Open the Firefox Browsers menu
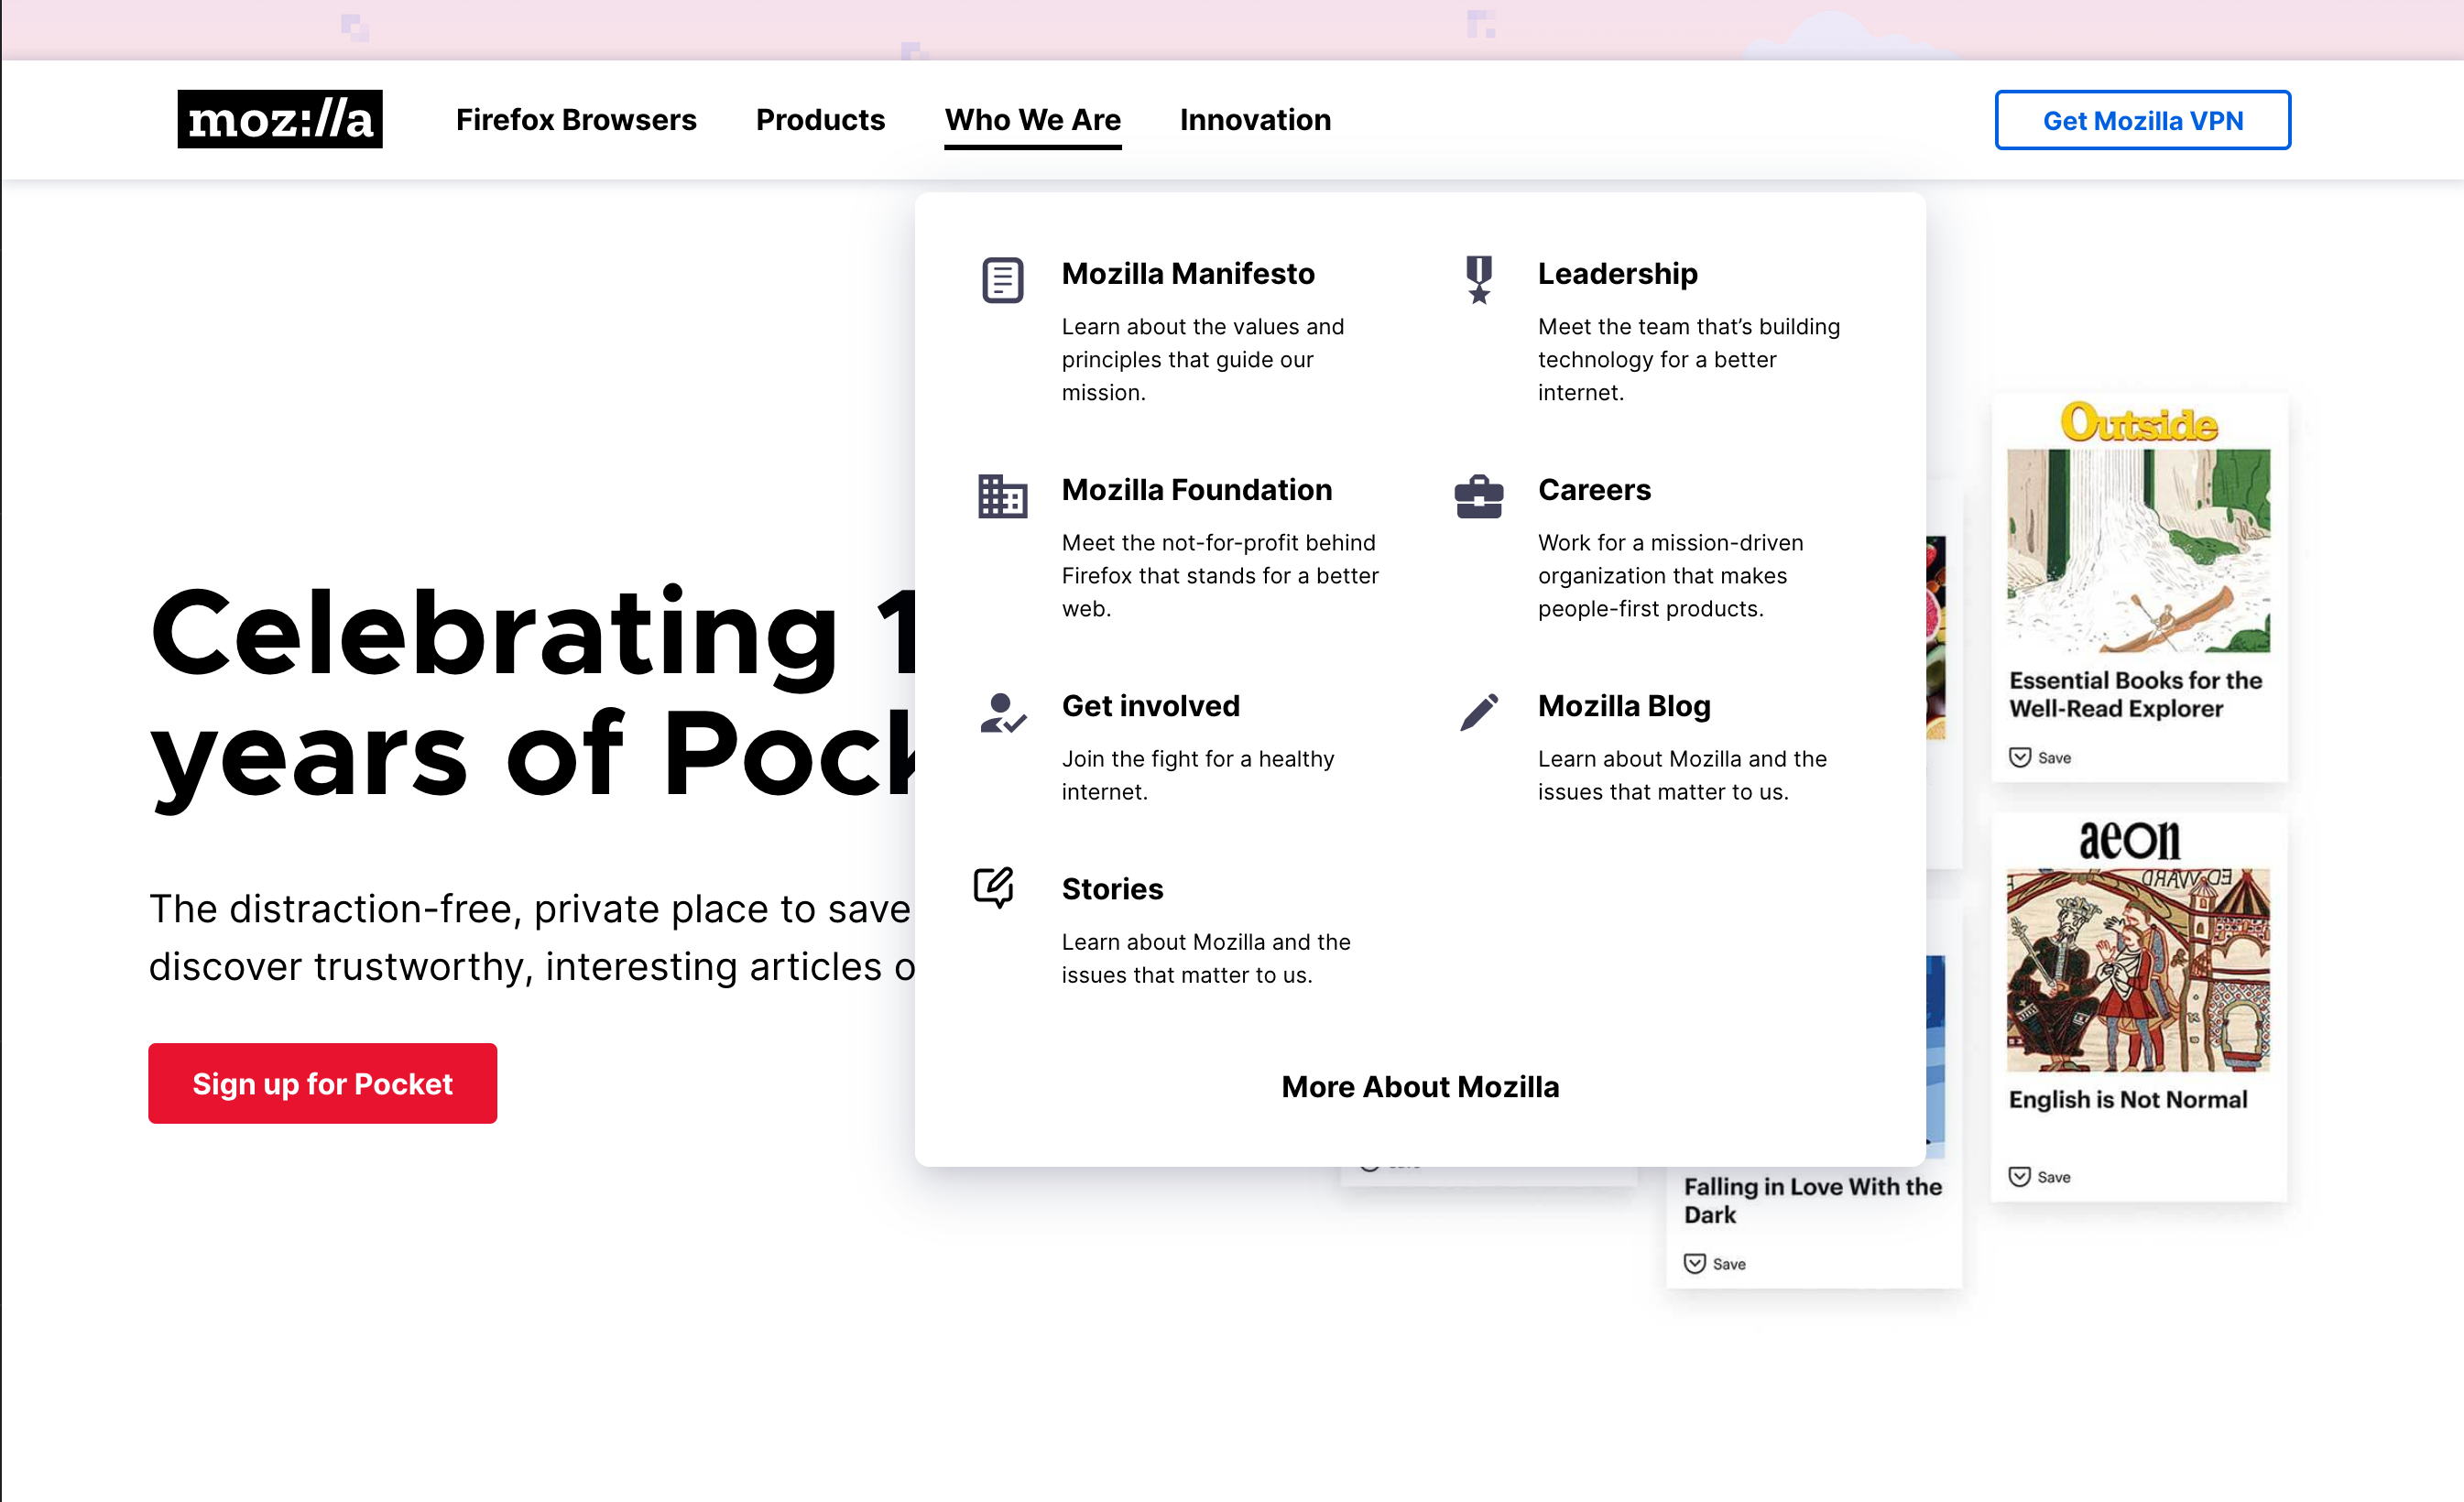This screenshot has height=1502, width=2464. [x=576, y=120]
